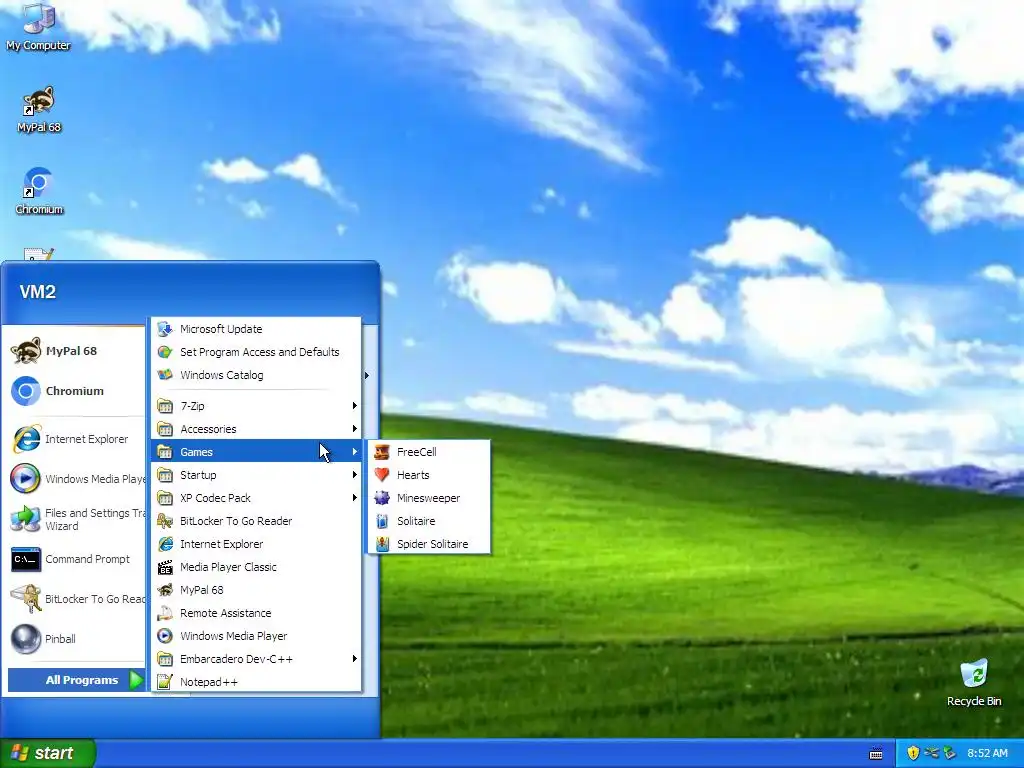Open pinned Chromium in Start menu
The height and width of the screenshot is (768, 1024).
(x=76, y=391)
